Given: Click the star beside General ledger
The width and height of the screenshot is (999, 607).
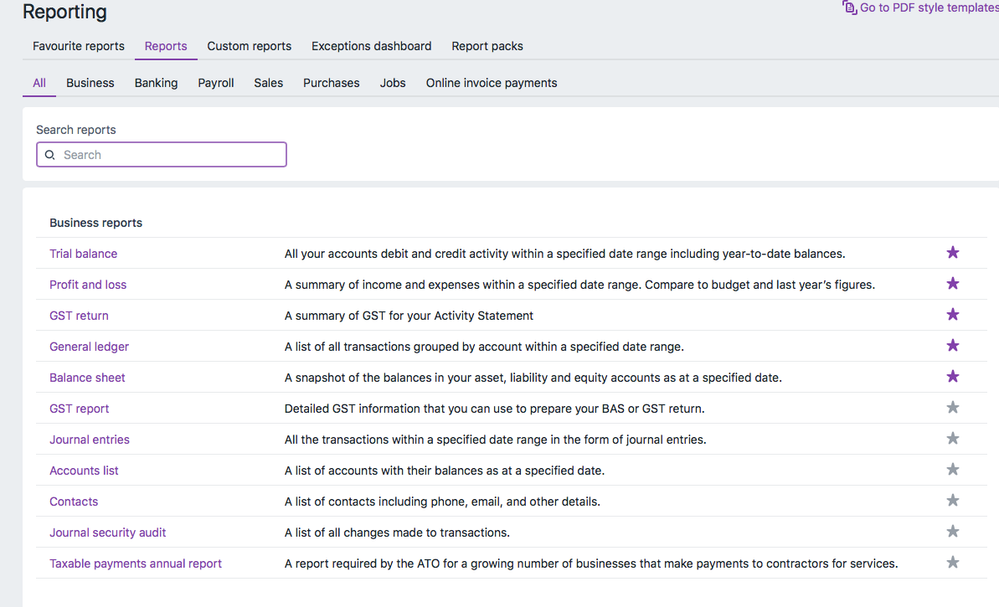Looking at the screenshot, I should 952,346.
